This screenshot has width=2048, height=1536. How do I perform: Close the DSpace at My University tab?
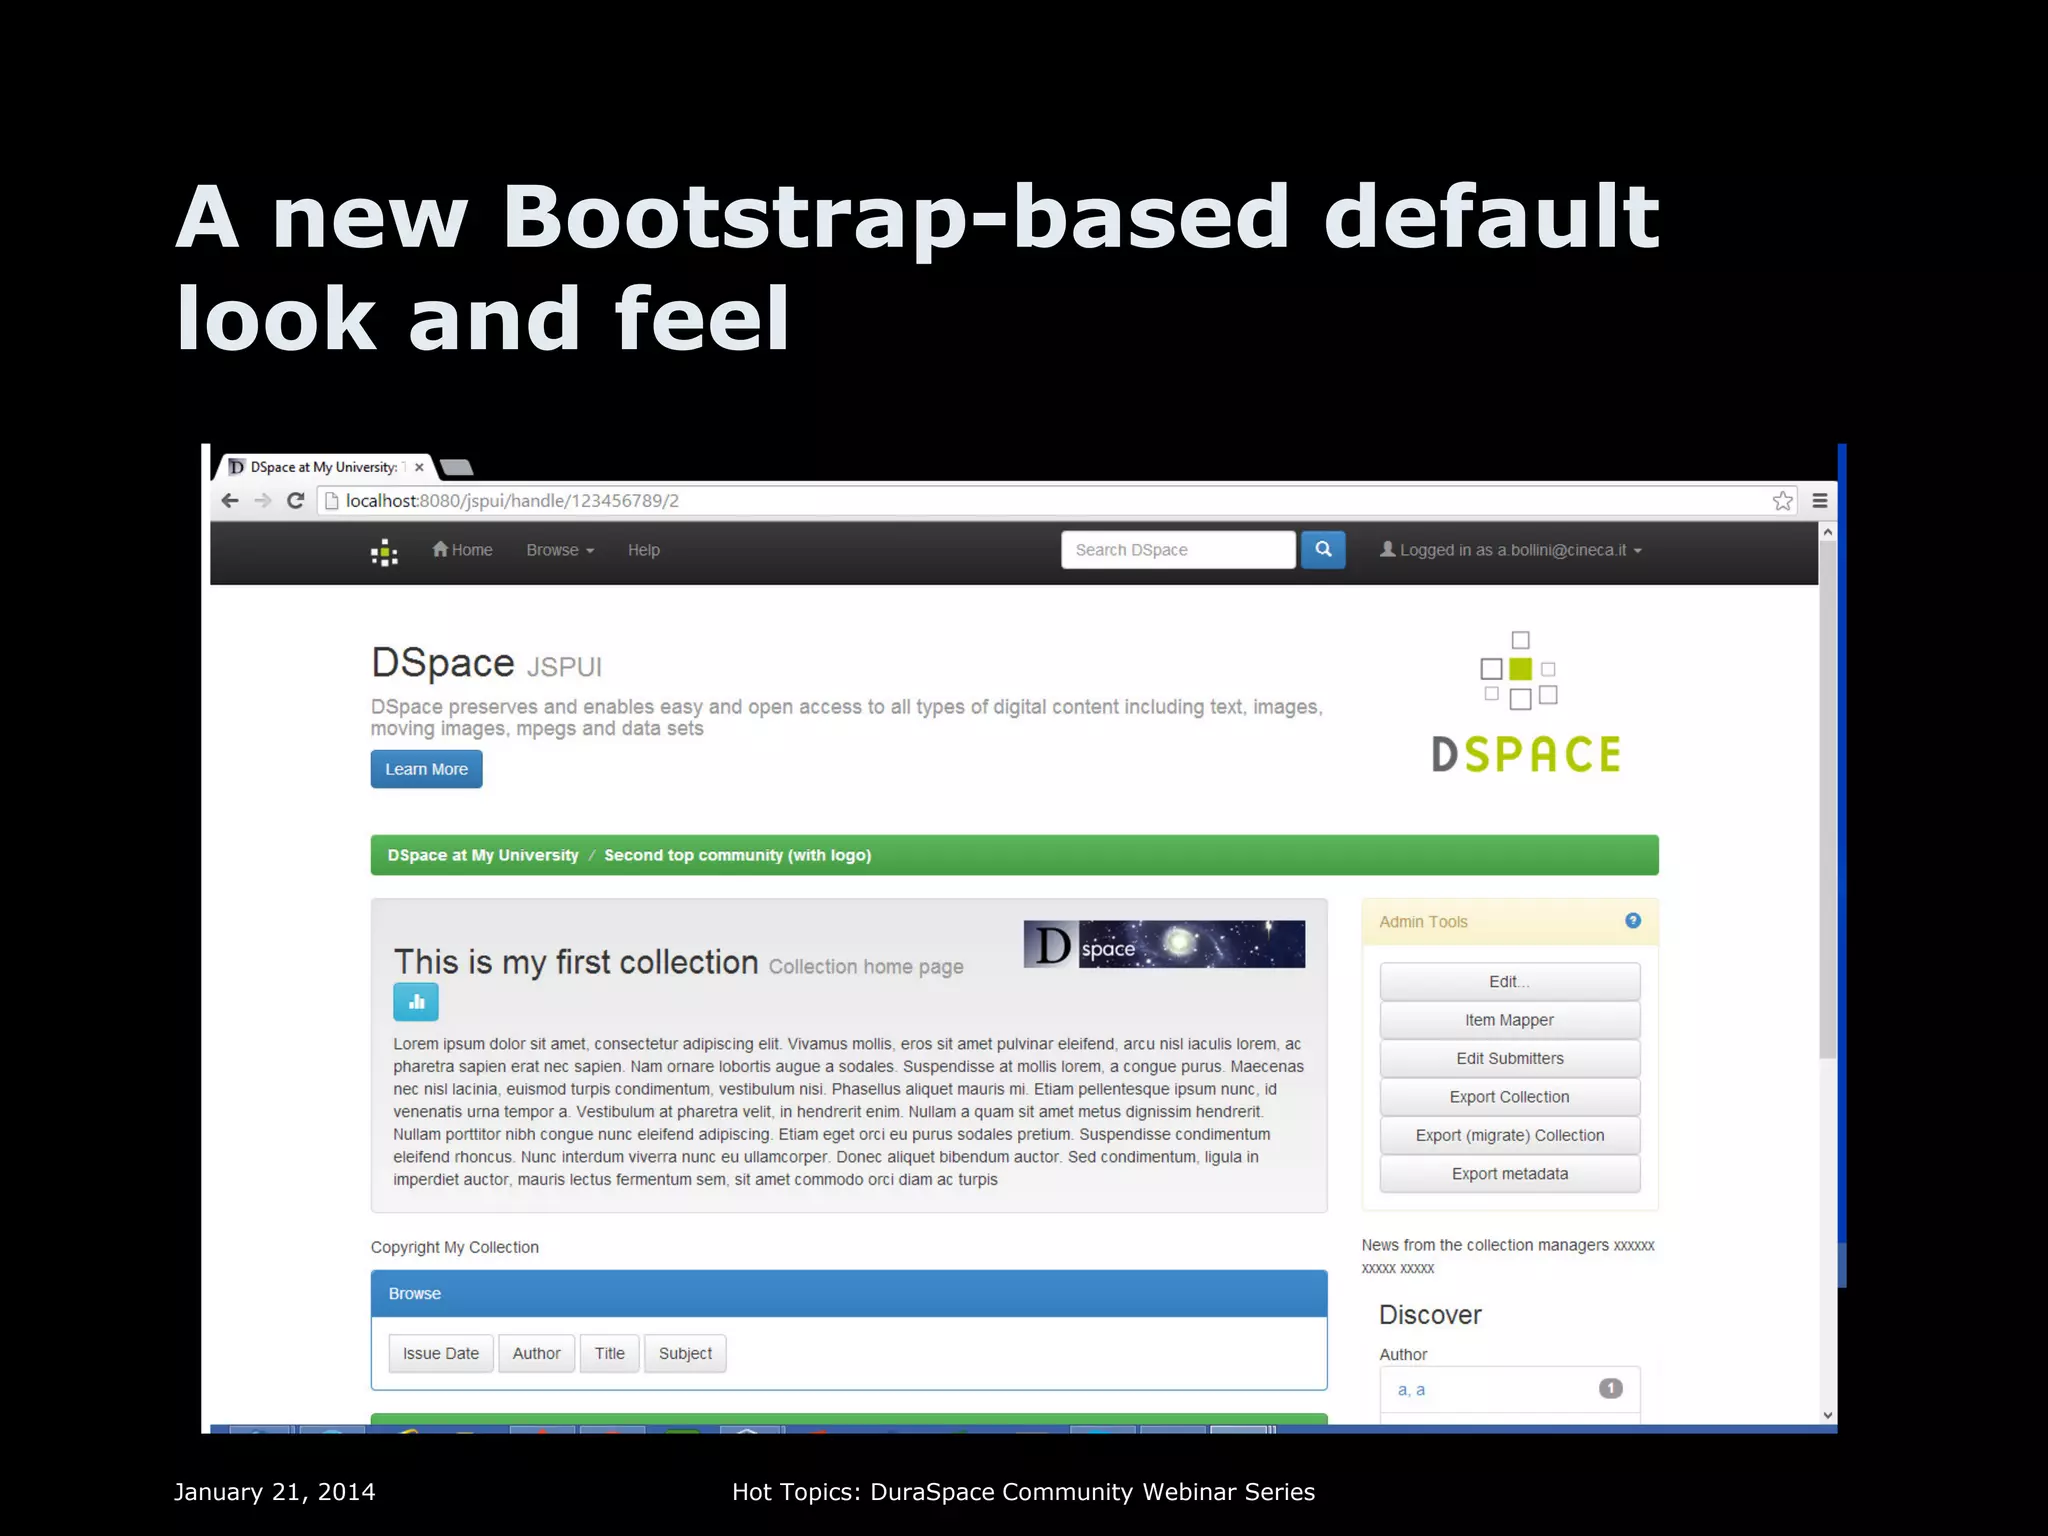419,467
